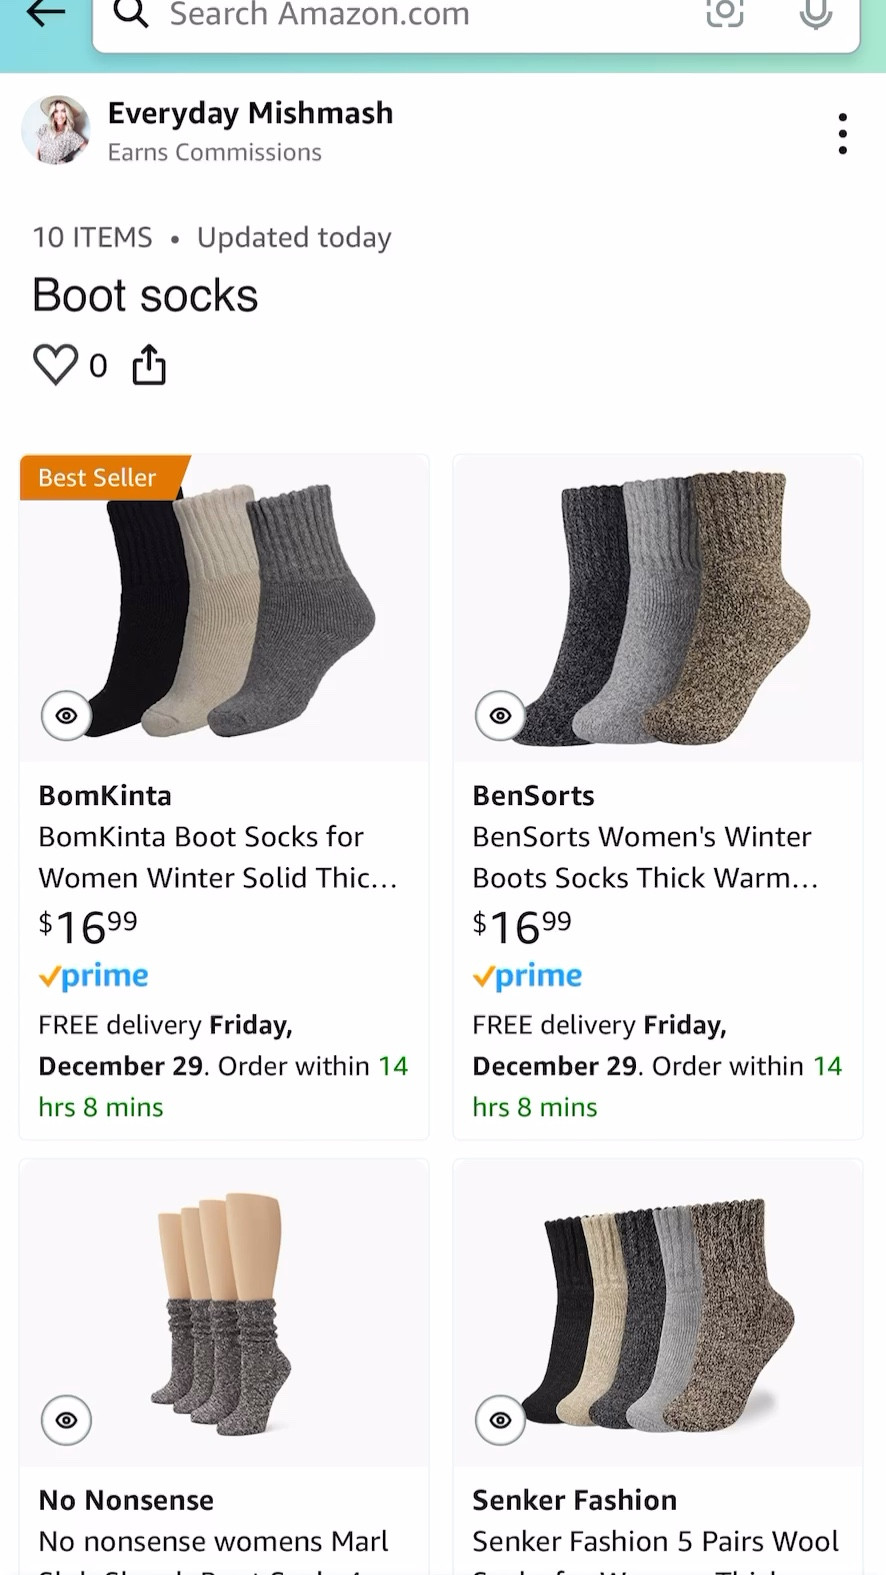Viewport: 886px width, 1575px height.
Task: Open the Senker Fashion 5 Pairs Wool title
Action: click(x=655, y=1542)
